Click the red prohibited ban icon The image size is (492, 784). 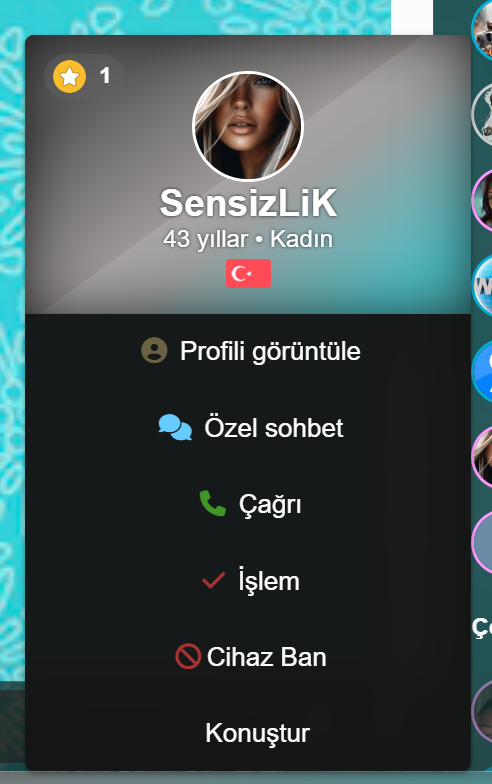188,656
